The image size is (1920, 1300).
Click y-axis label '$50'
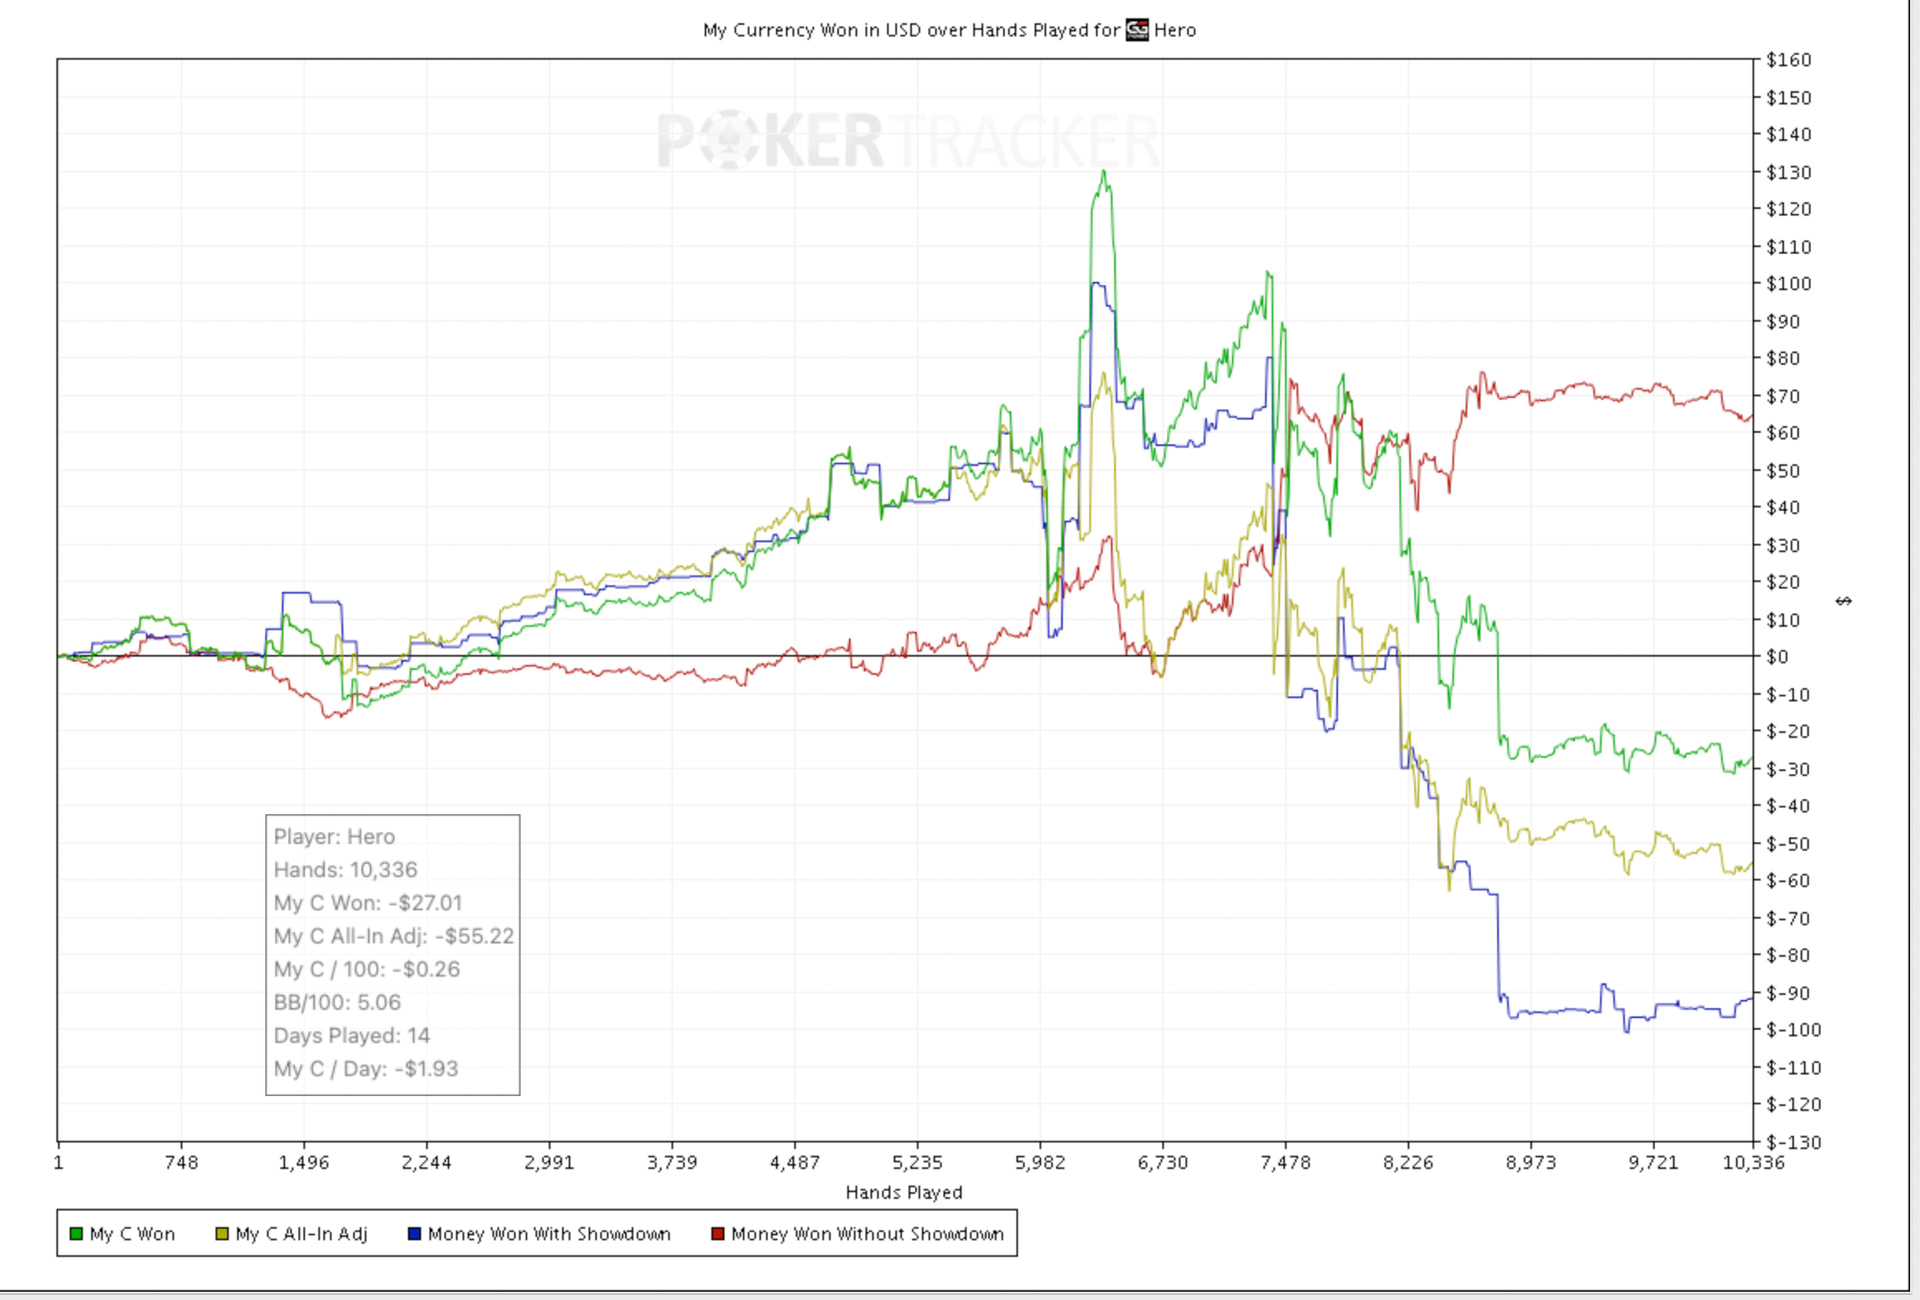coord(1783,470)
